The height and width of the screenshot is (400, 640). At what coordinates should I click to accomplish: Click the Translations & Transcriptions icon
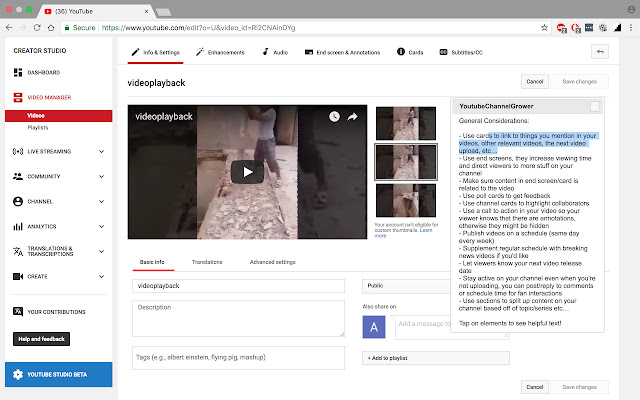[18, 251]
